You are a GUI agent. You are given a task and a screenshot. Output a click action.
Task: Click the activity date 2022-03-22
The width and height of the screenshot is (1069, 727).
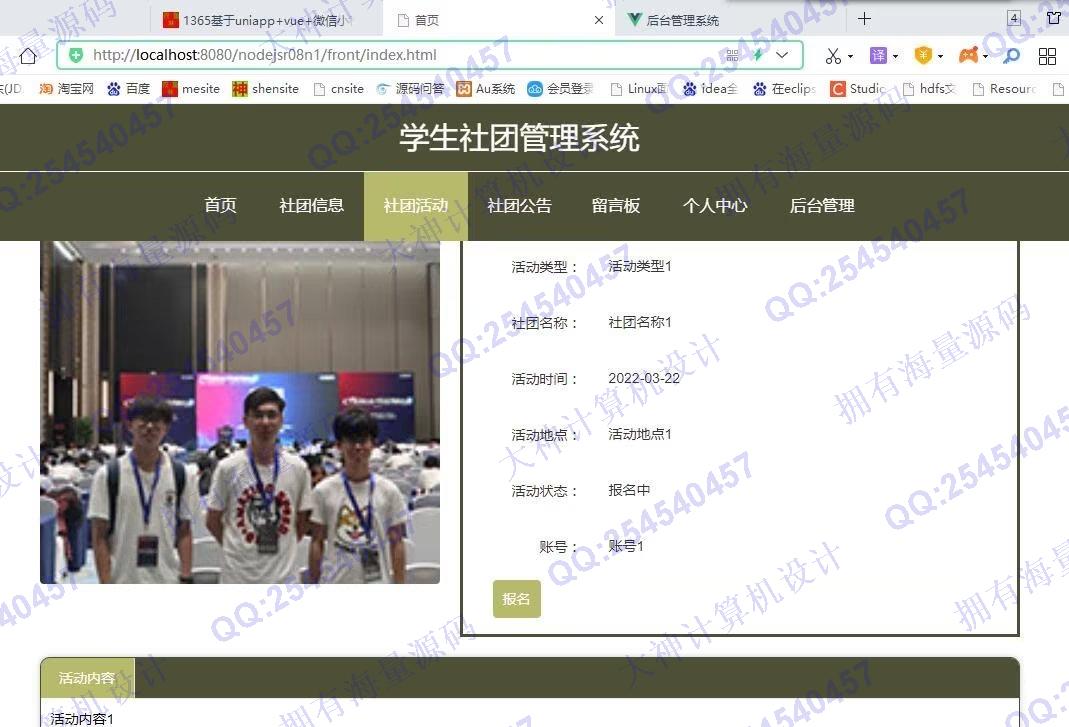coord(644,379)
